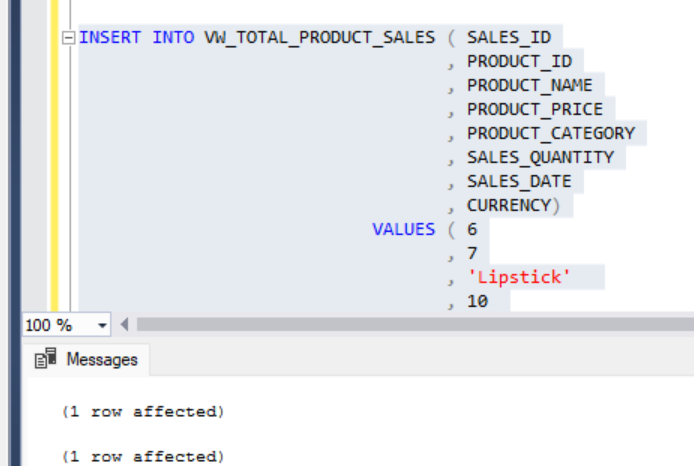Click the VW_TOTAL_PRODUCT_SALES view name
694x466 pixels.
(319, 38)
